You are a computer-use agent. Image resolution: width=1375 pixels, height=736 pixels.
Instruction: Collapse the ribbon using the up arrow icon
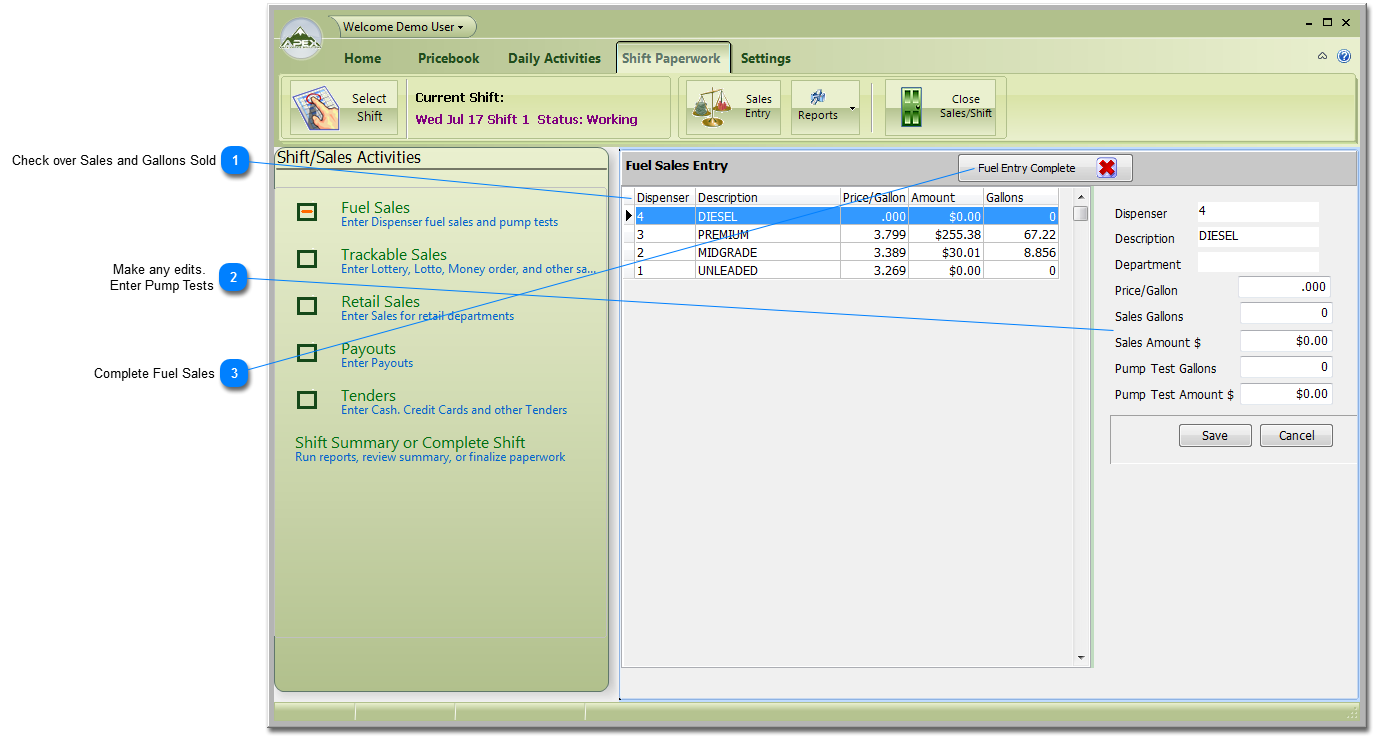pos(1322,57)
